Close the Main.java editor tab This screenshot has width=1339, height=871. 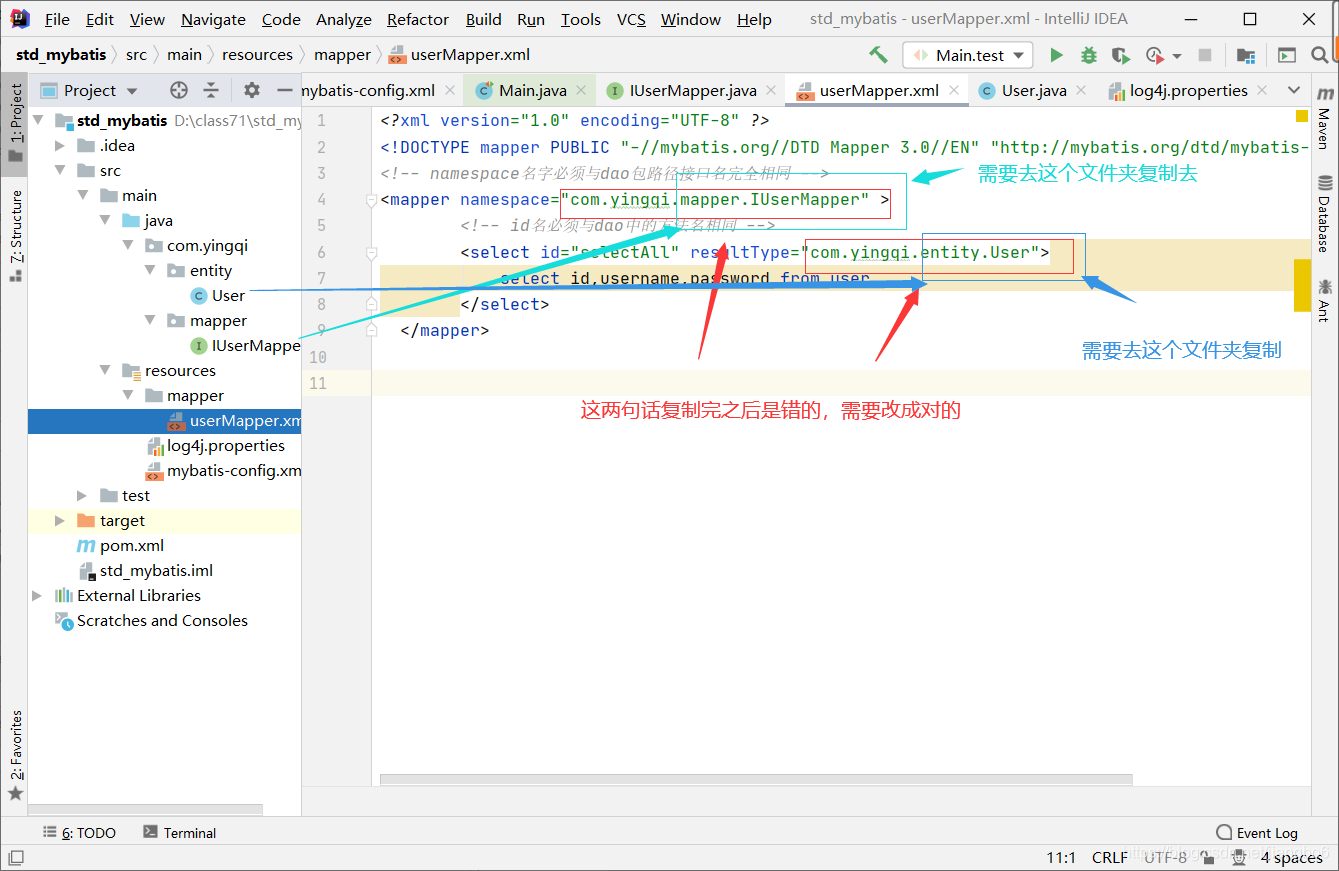tap(582, 90)
